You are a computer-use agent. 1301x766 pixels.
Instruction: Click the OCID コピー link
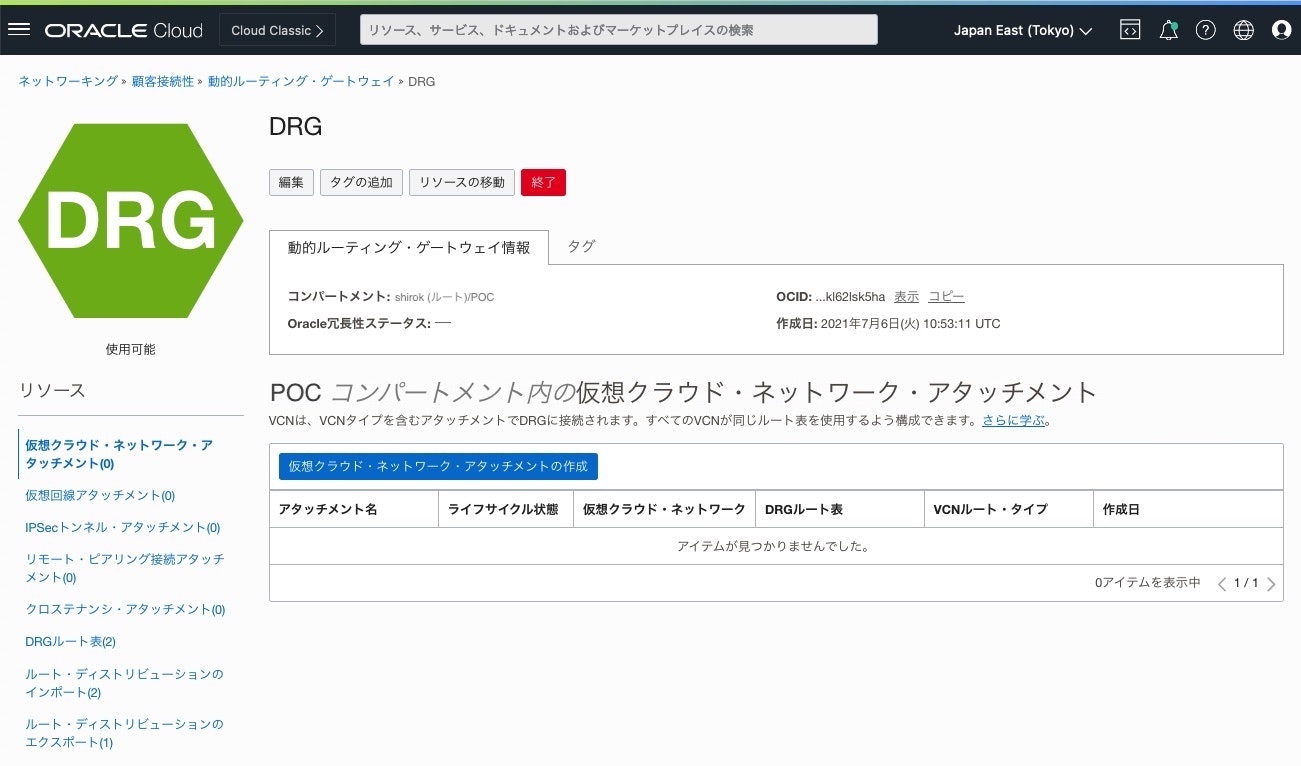click(x=946, y=297)
